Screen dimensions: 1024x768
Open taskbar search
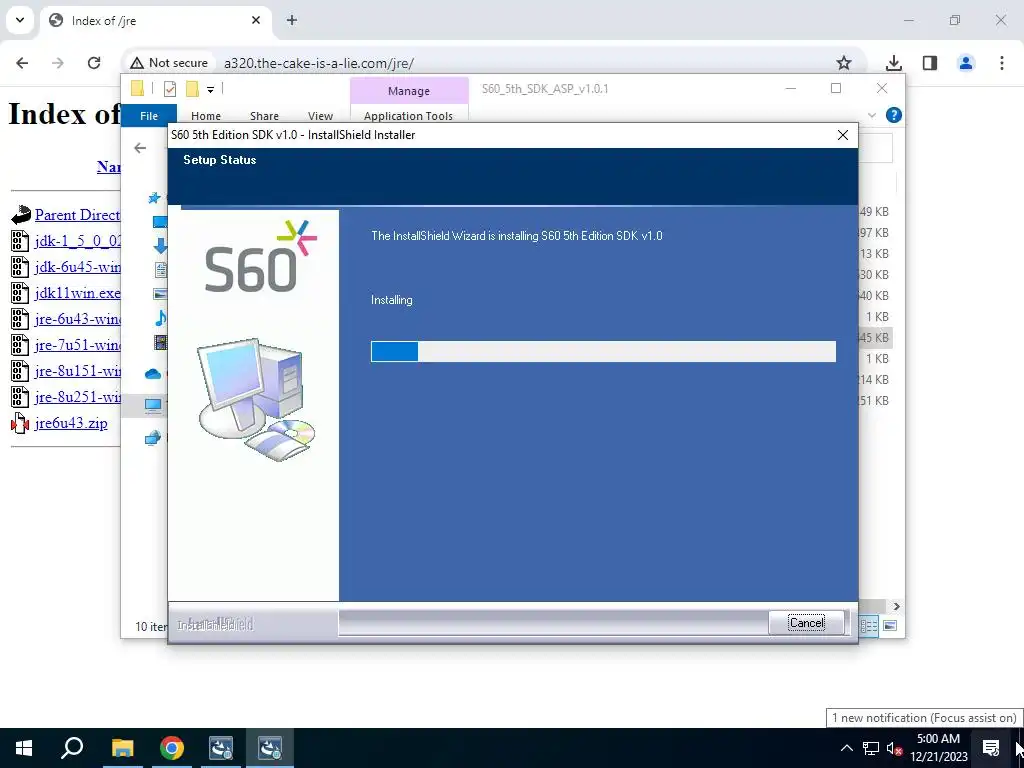(x=72, y=748)
